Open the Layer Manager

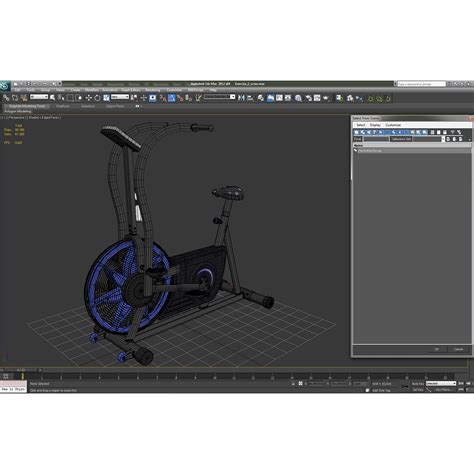pos(261,98)
